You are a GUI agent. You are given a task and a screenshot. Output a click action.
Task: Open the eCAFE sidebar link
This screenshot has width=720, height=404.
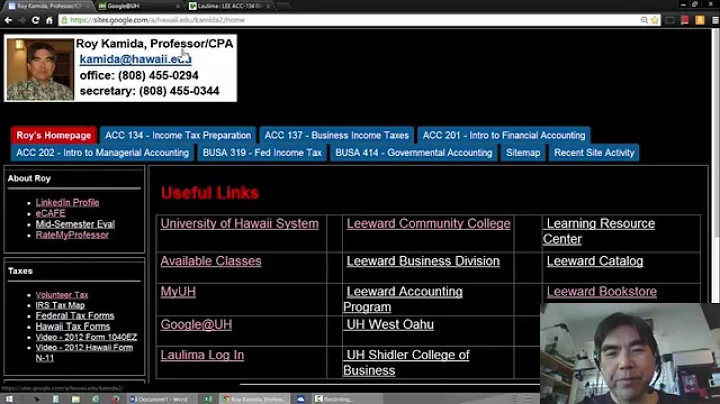[x=51, y=213]
